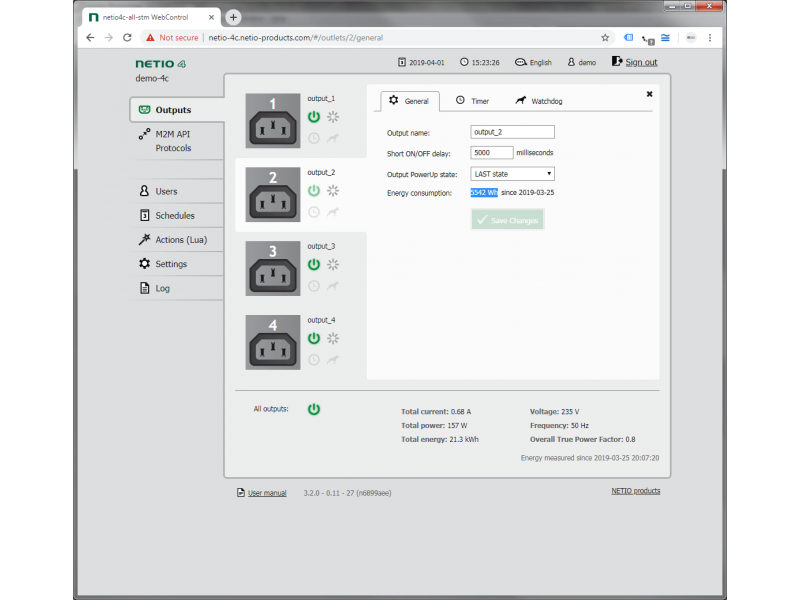Open the Chrome three-dot menu

(x=710, y=38)
